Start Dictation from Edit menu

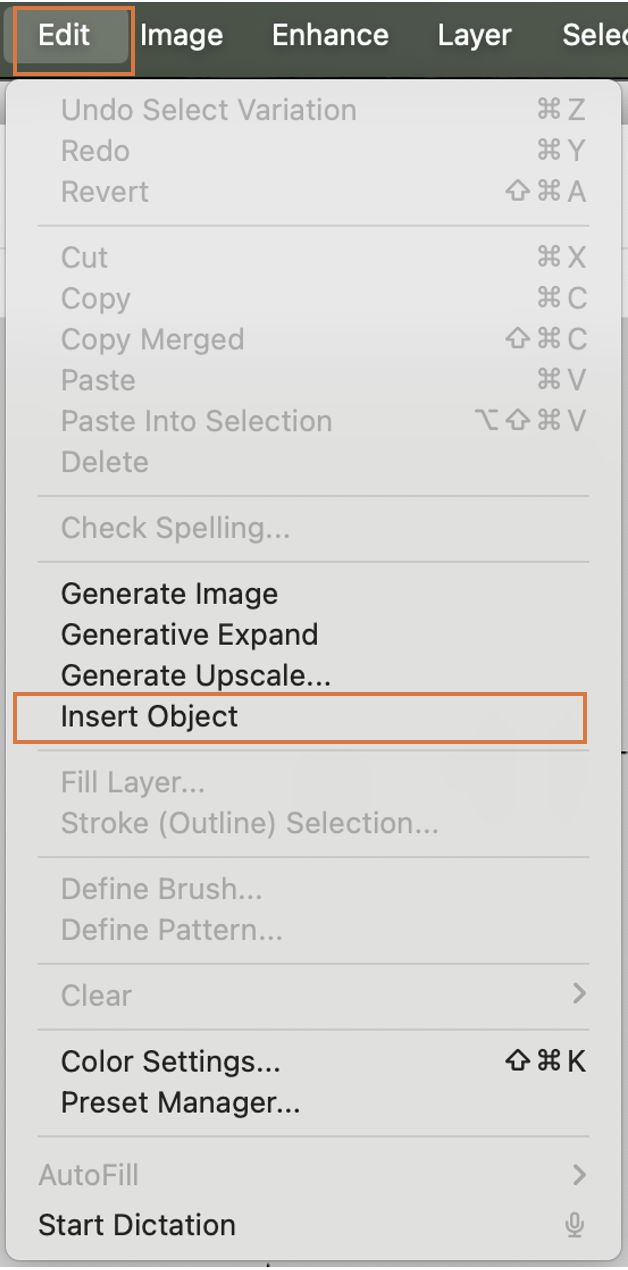(x=300, y=1225)
